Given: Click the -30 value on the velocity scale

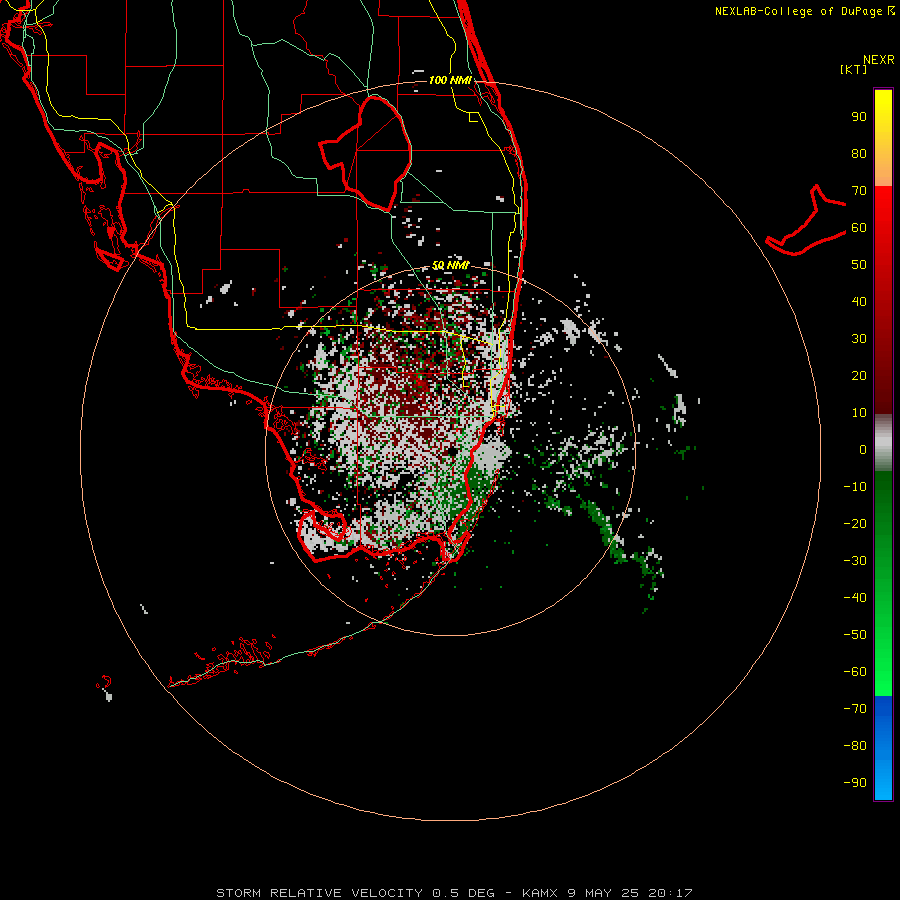Looking at the screenshot, I should point(855,561).
